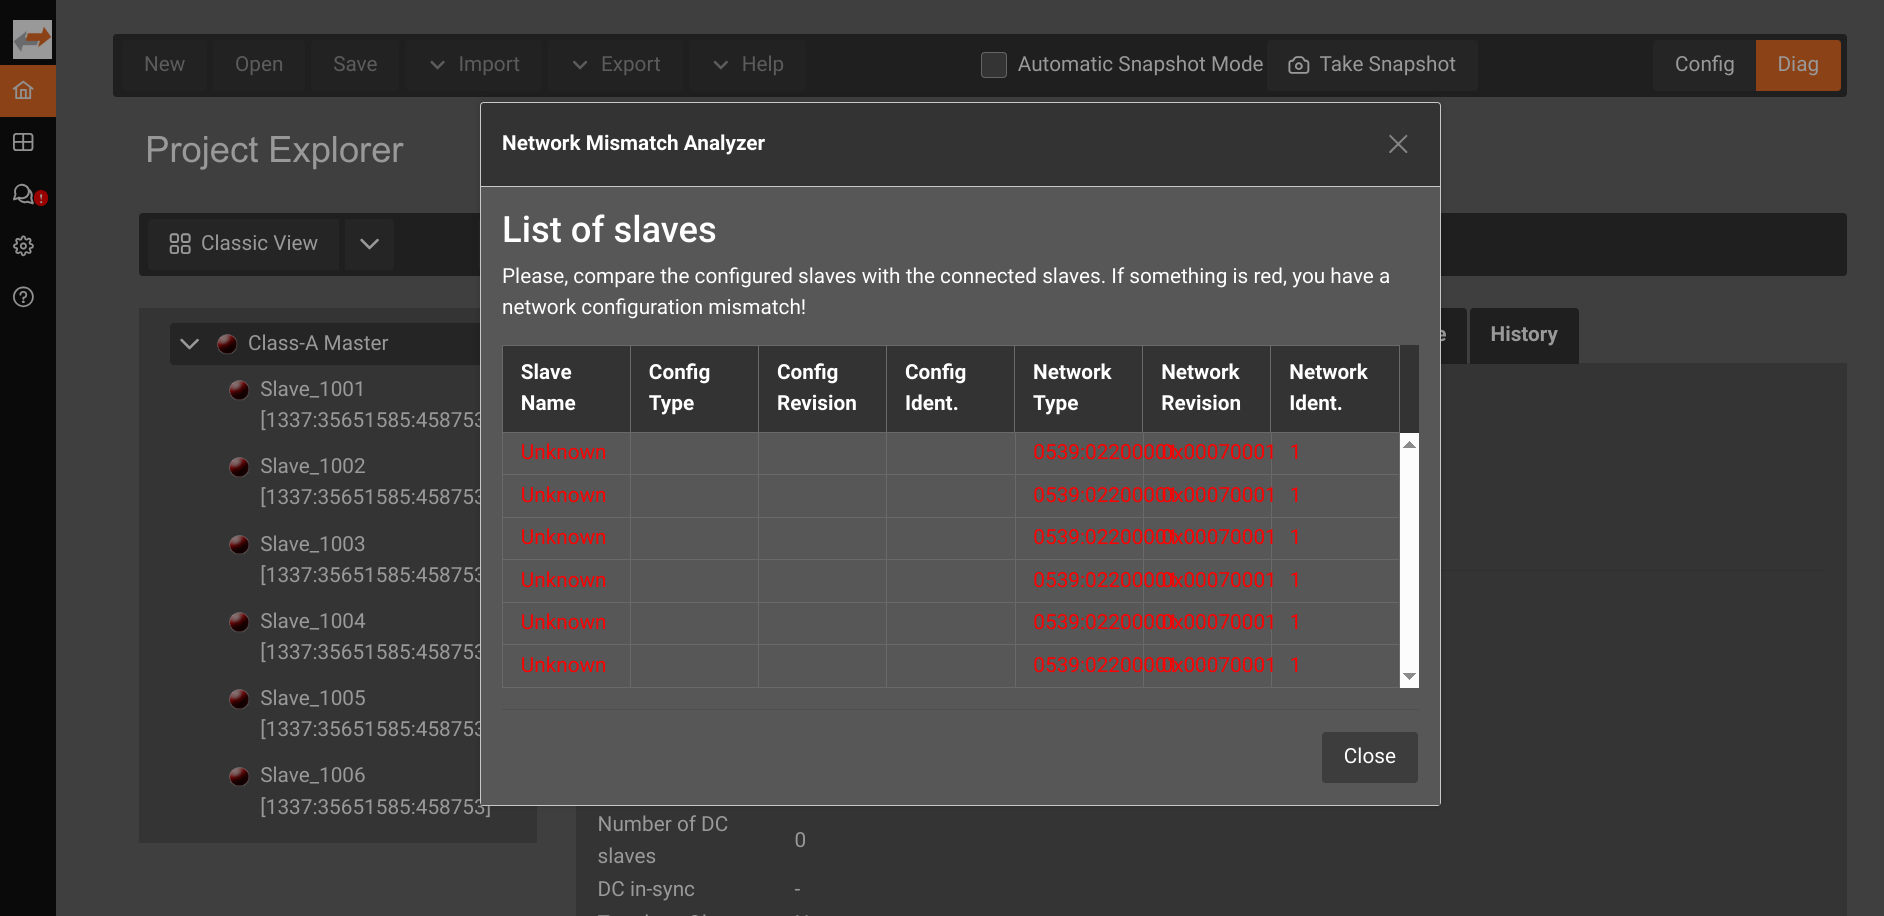Open the settings gear in sidebar
This screenshot has width=1884, height=916.
[24, 246]
